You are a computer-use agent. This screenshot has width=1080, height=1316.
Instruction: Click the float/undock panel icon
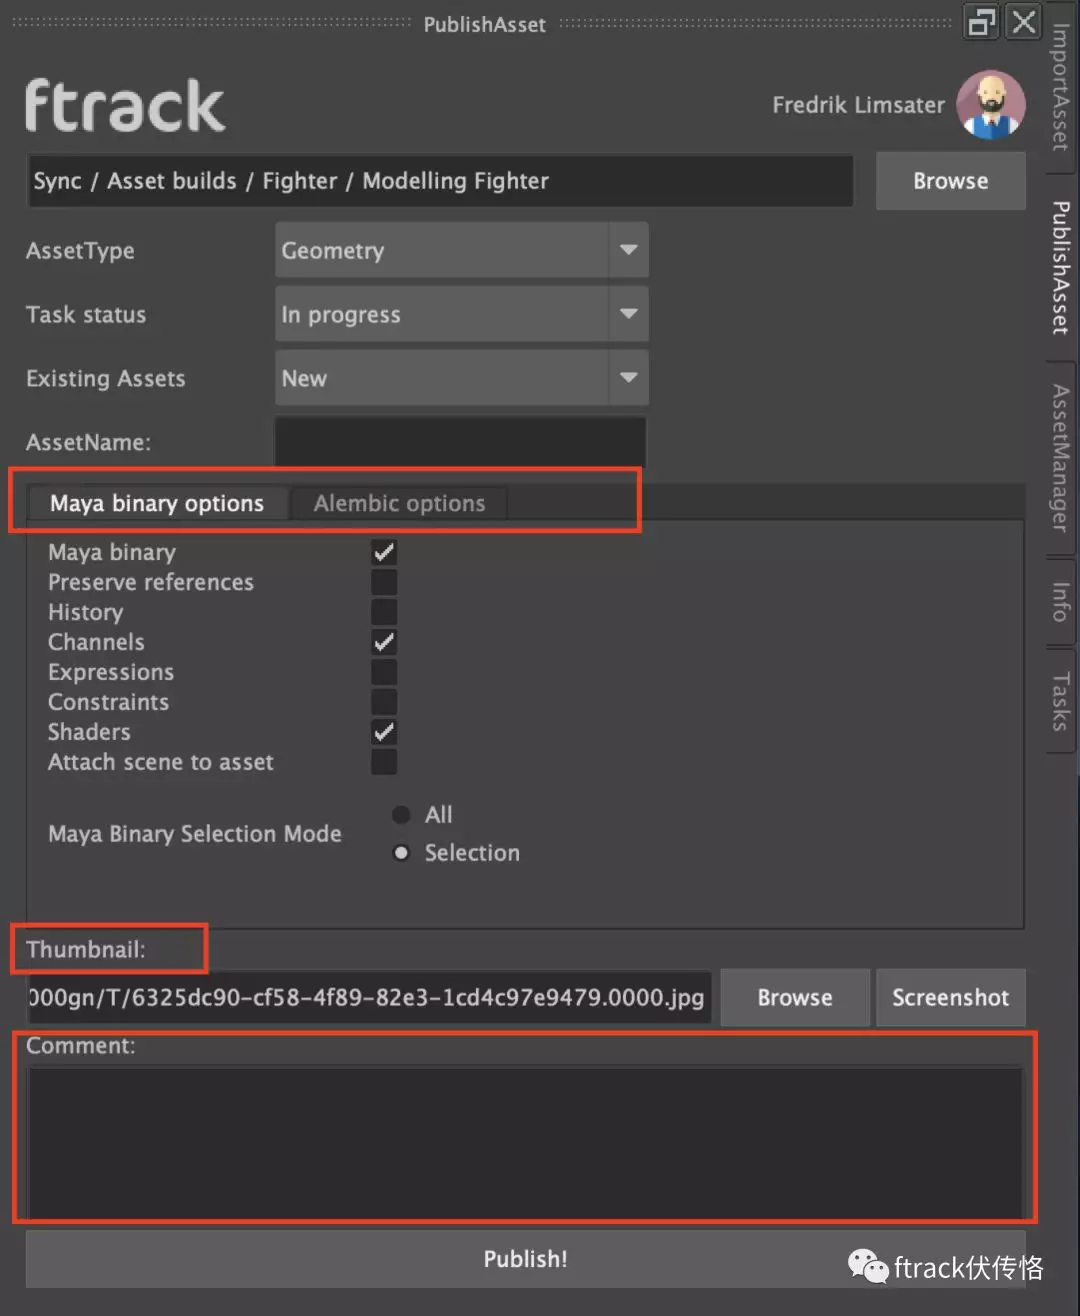(982, 22)
